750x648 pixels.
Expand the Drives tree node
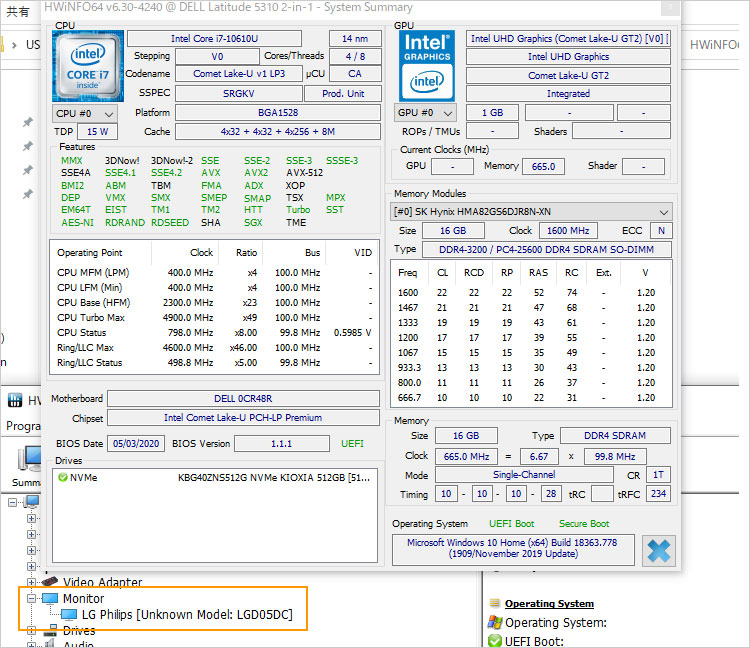pos(32,631)
